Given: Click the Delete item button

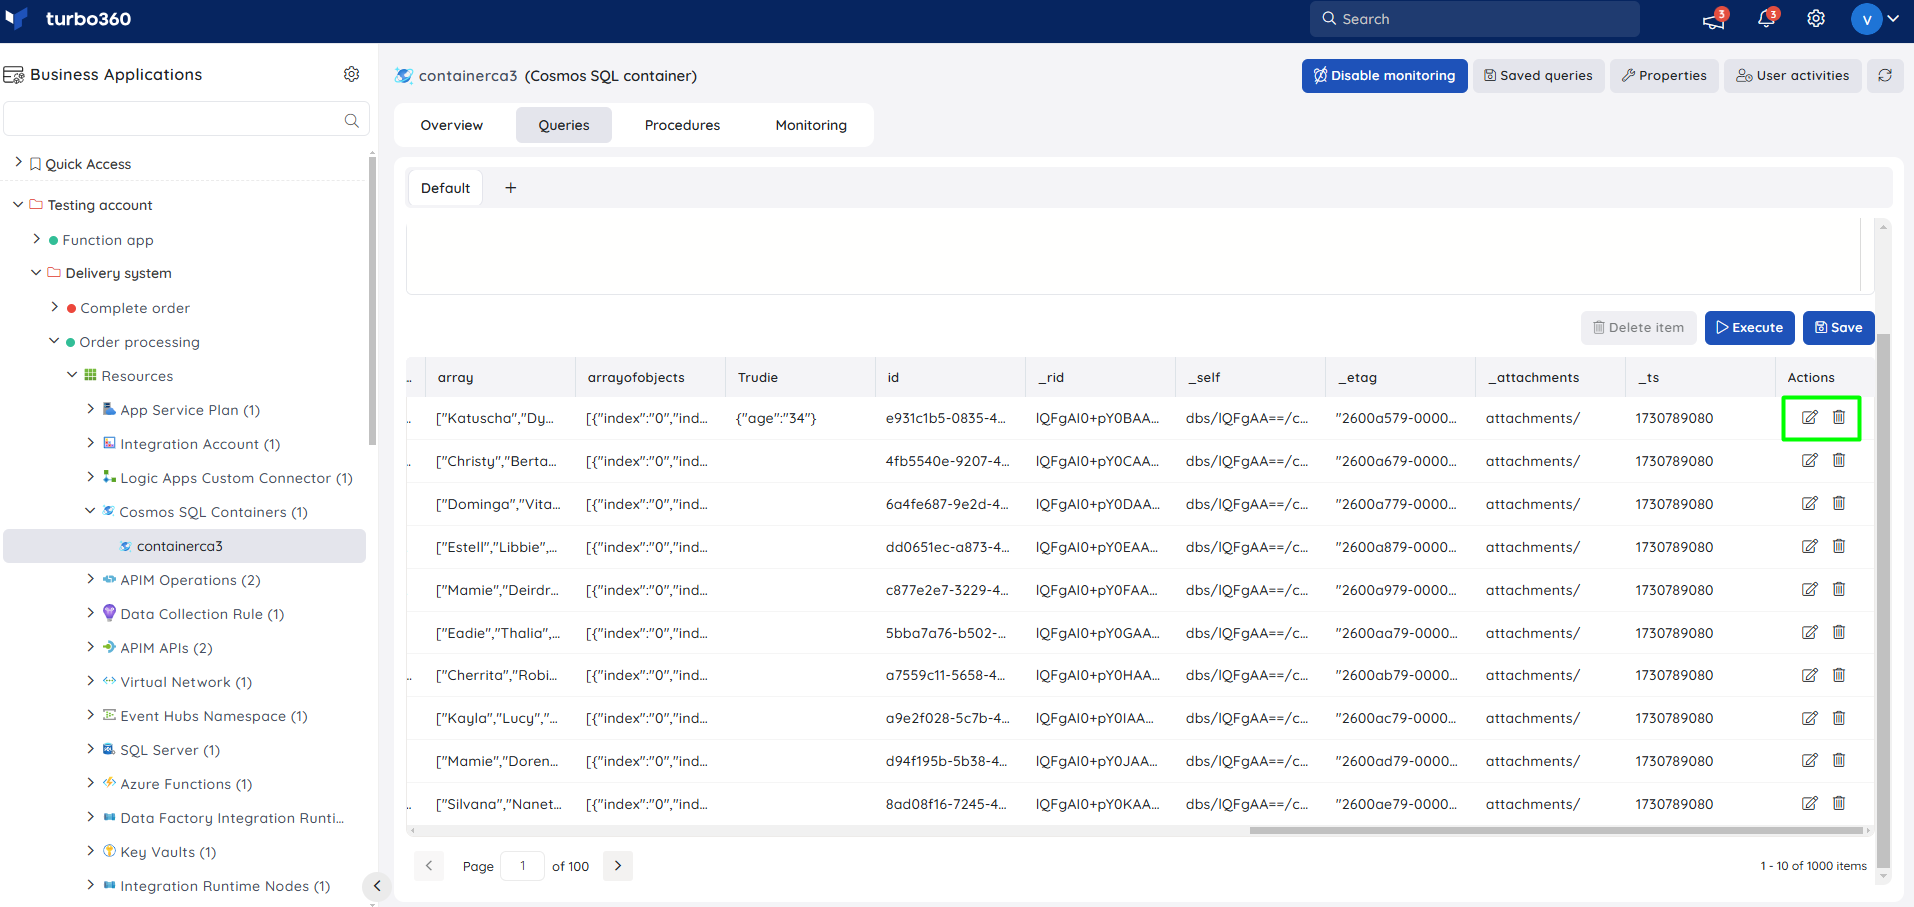Looking at the screenshot, I should coord(1638,328).
